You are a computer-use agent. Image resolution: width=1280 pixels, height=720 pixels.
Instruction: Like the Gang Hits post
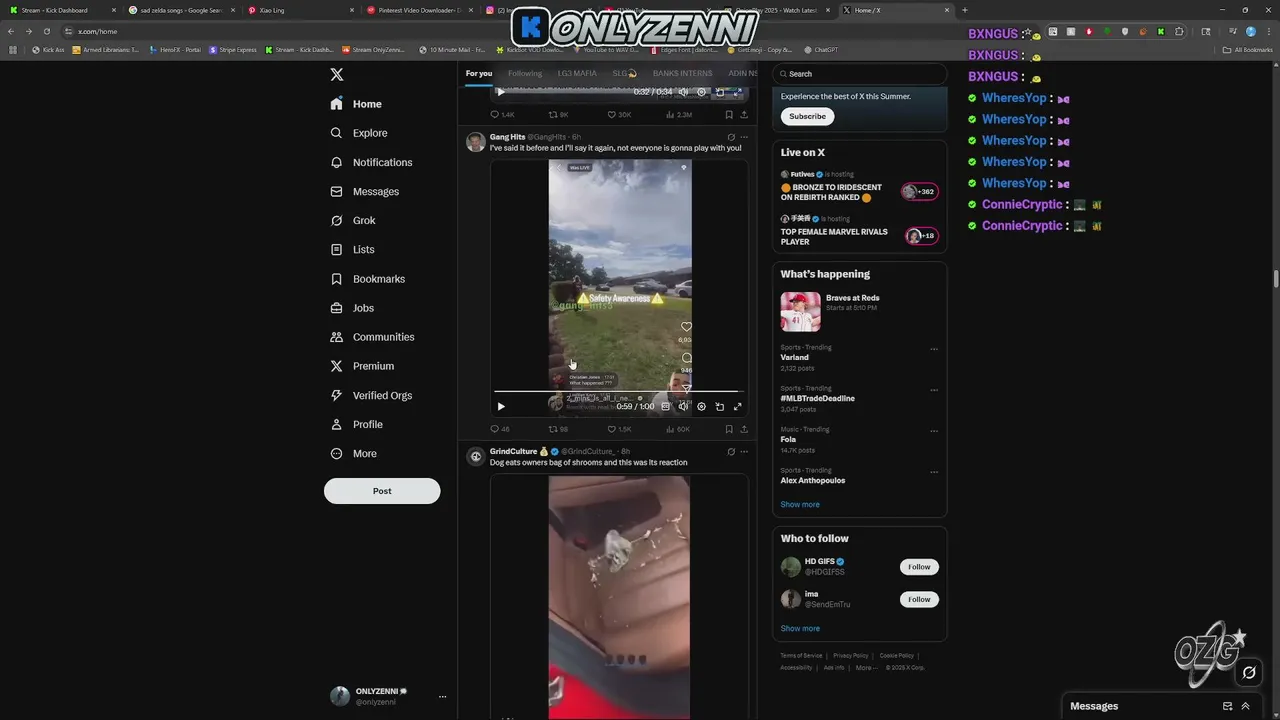click(x=619, y=429)
